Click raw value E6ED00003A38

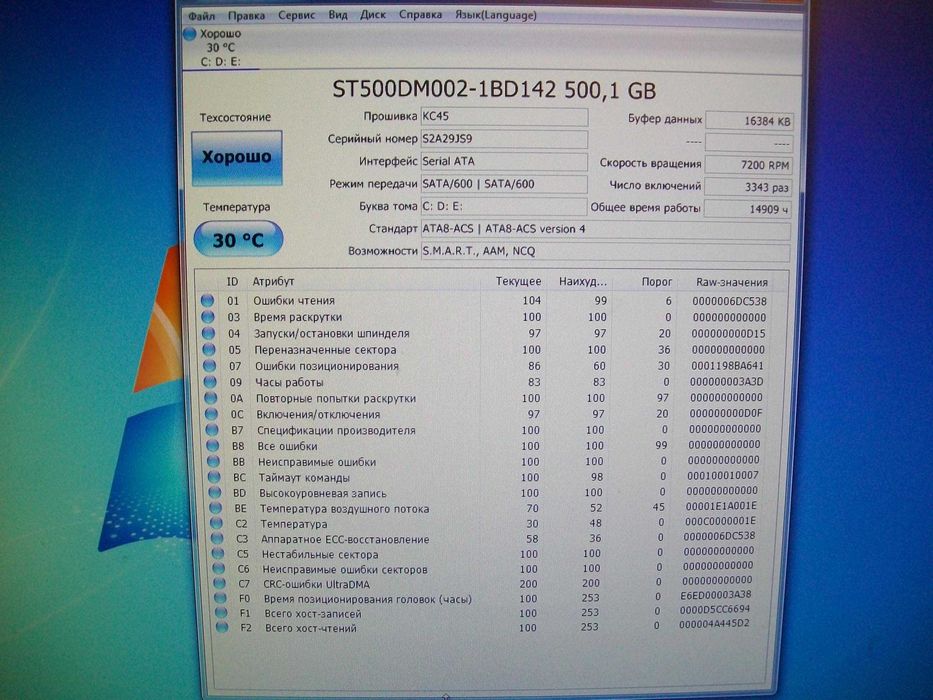pos(716,595)
